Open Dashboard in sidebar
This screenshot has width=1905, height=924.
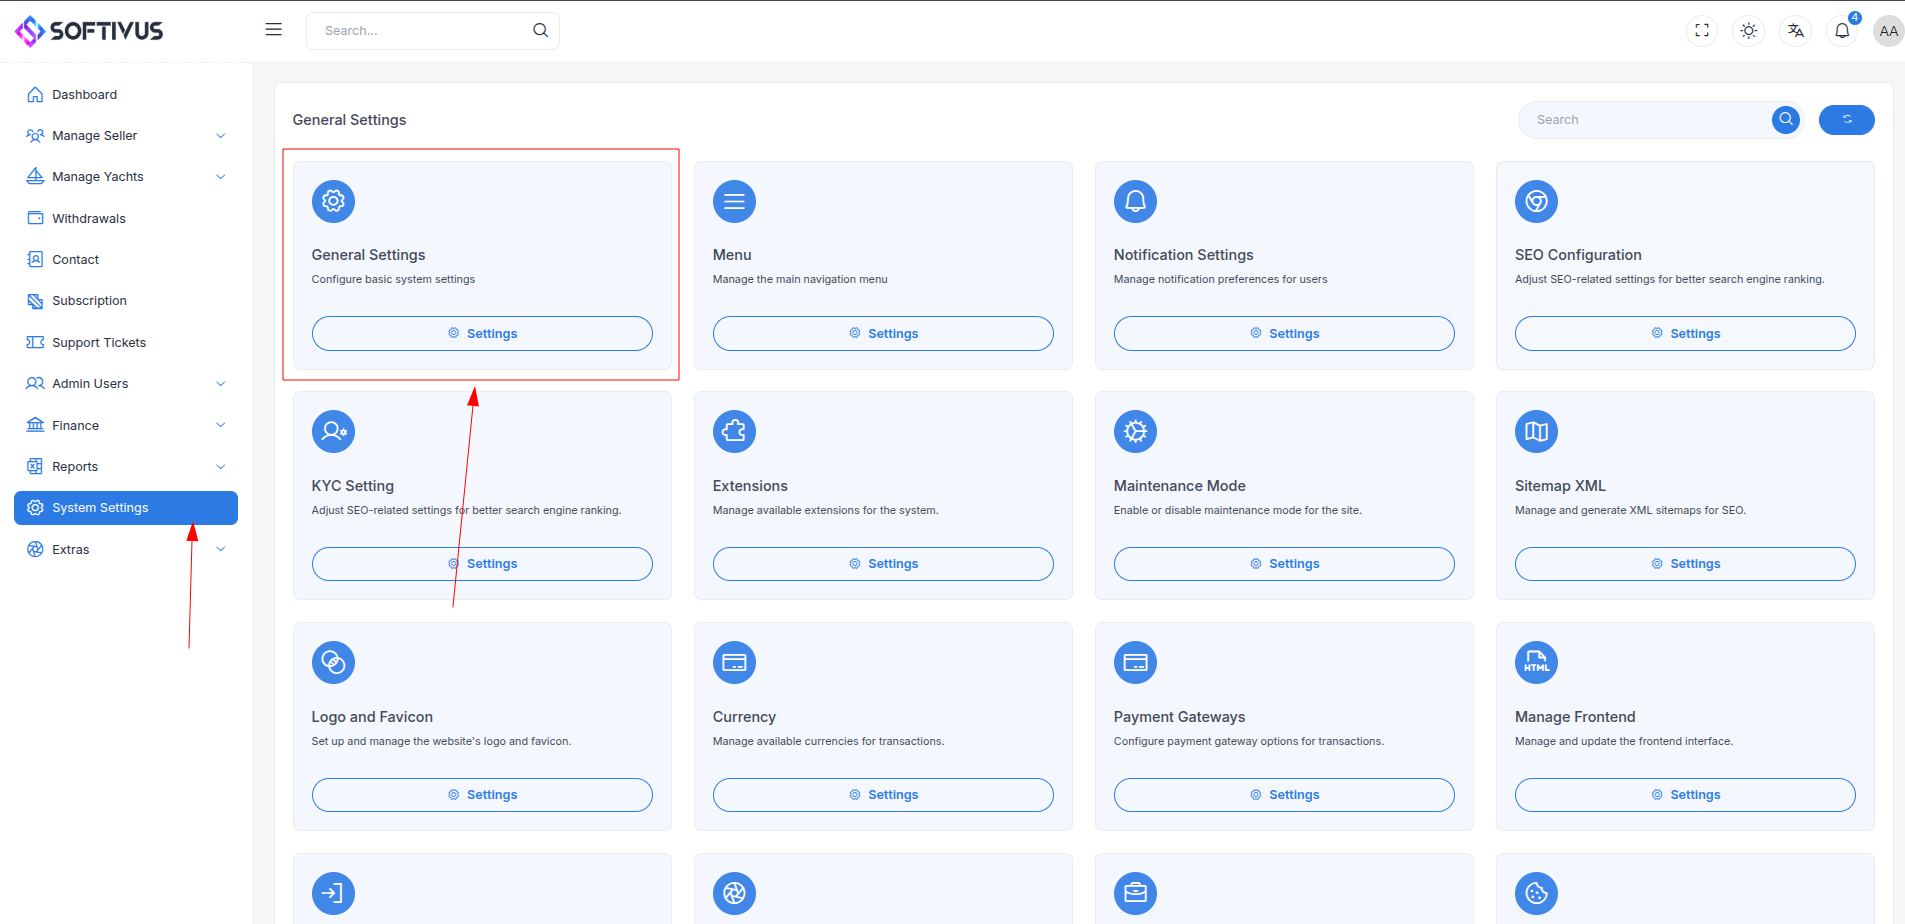pos(126,94)
